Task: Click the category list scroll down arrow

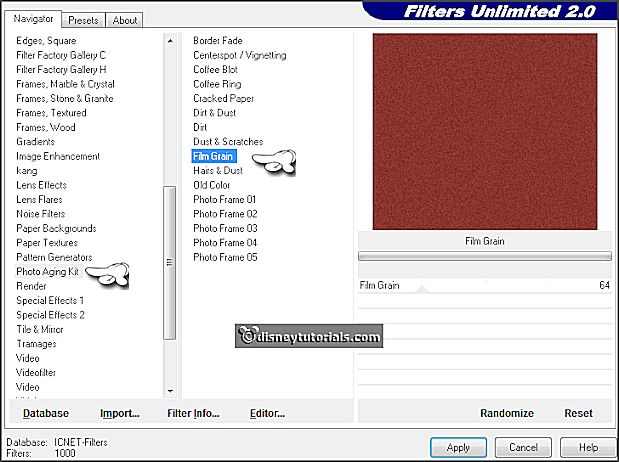Action: (x=170, y=391)
